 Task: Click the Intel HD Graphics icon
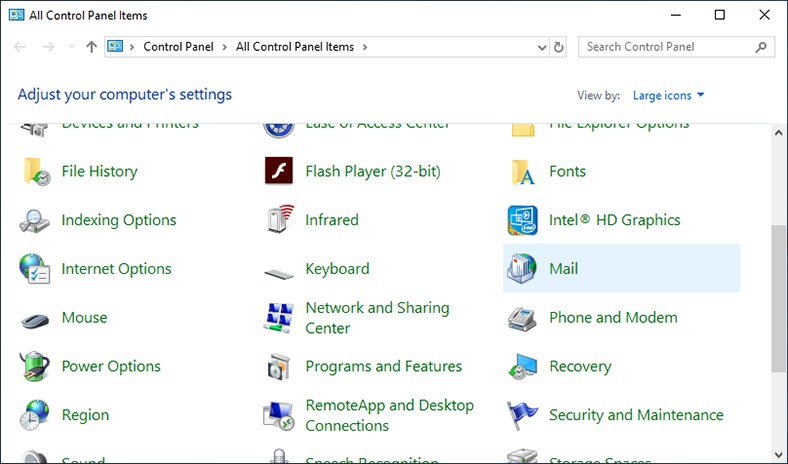point(523,220)
